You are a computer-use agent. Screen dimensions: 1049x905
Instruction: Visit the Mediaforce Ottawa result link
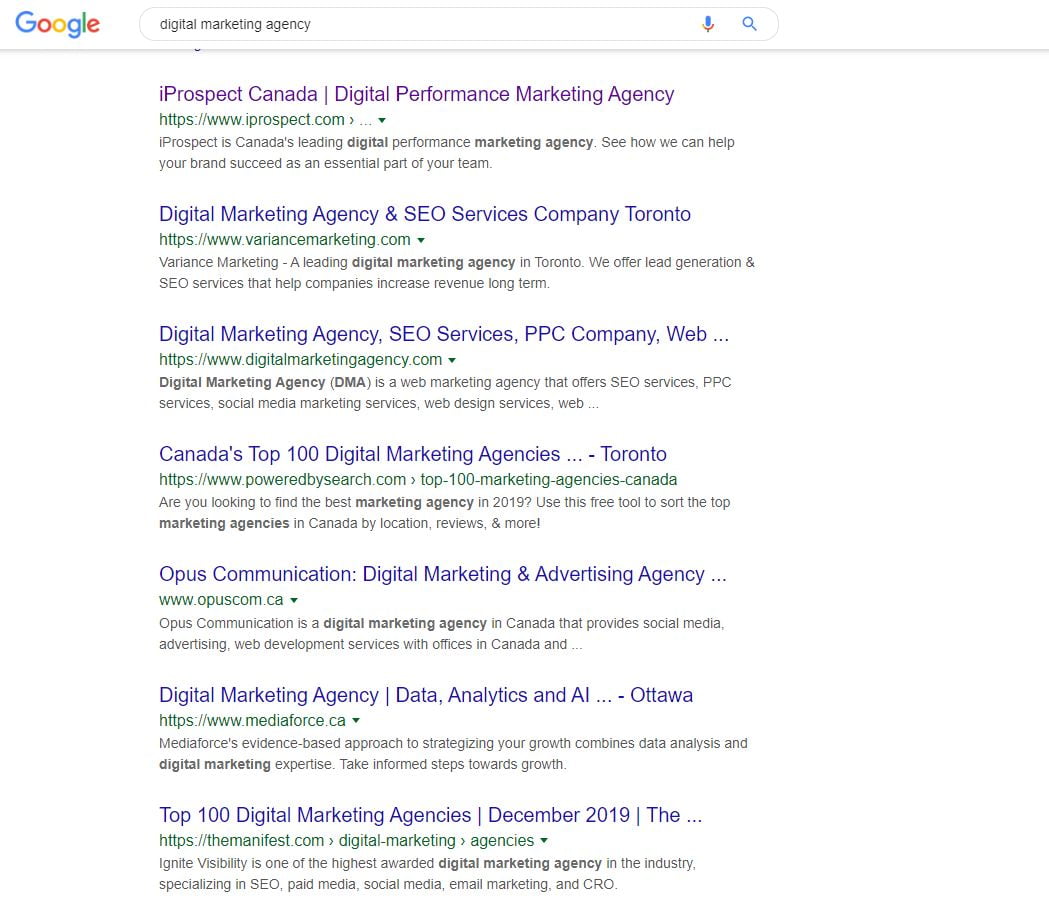pos(426,695)
